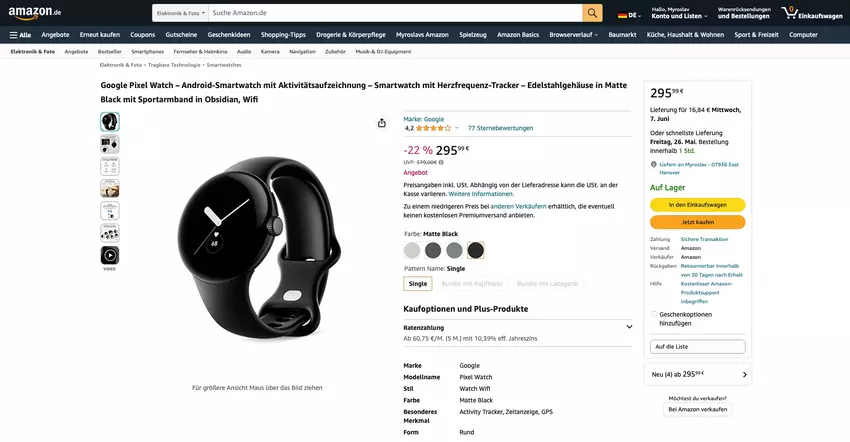
Task: Check the Geschenkoptionen hinzufügen checkbox
Action: point(654,314)
